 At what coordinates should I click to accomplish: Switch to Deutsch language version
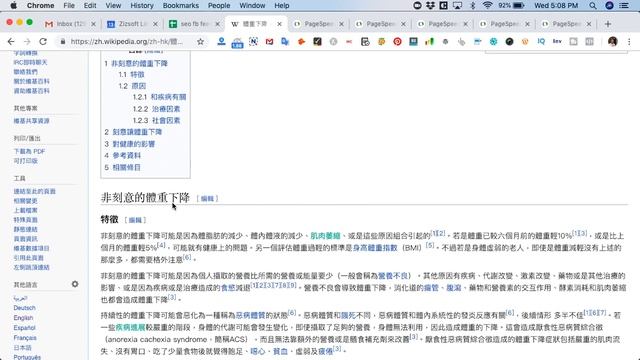point(24,308)
